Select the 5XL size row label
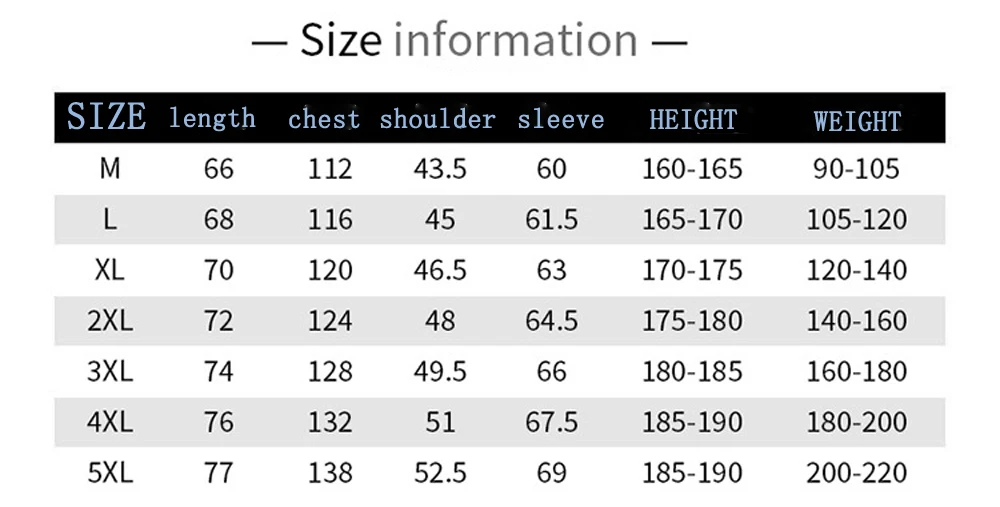The width and height of the screenshot is (1000, 507). [x=110, y=473]
